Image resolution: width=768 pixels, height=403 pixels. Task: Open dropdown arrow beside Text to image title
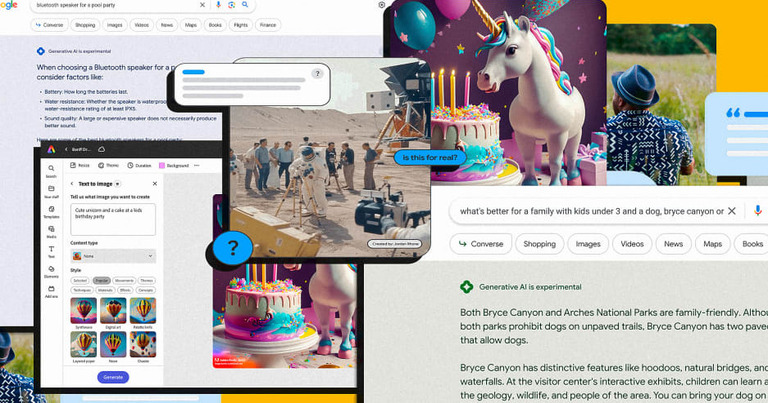tap(118, 184)
